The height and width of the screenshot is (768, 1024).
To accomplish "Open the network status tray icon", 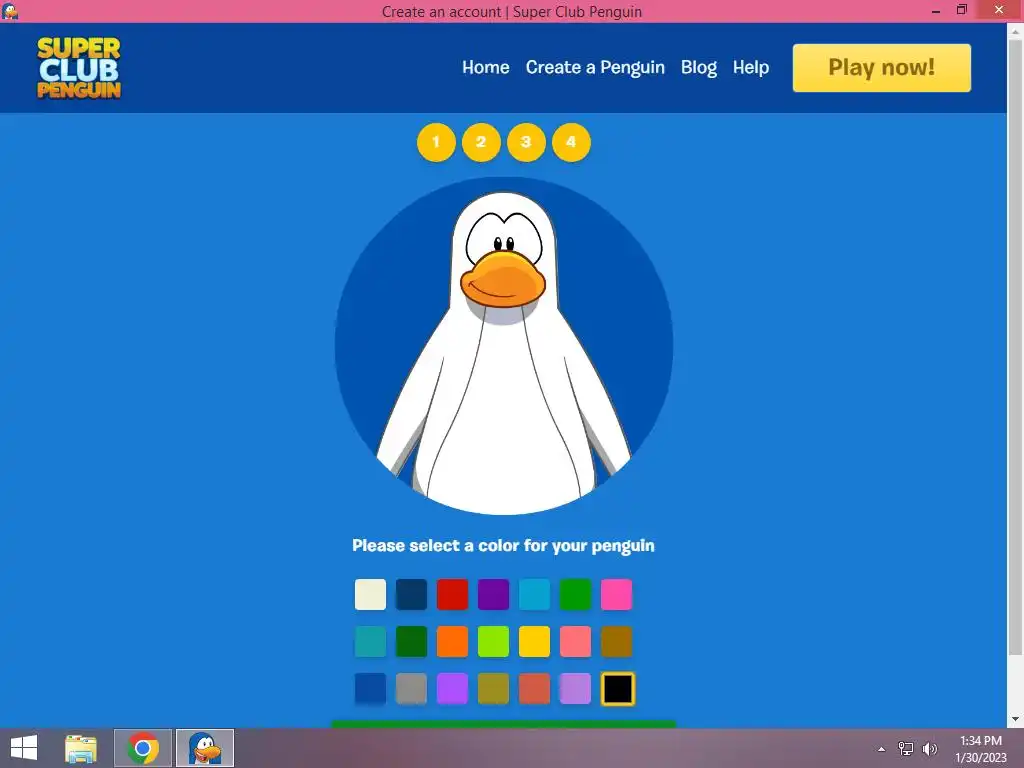I will click(x=906, y=749).
